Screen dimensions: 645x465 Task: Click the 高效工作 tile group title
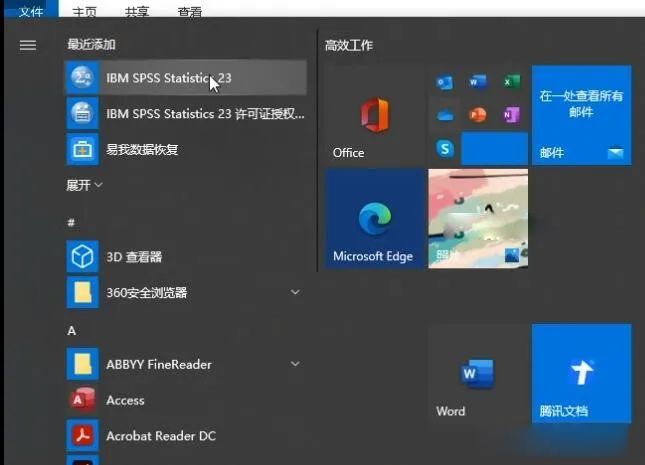coord(349,45)
